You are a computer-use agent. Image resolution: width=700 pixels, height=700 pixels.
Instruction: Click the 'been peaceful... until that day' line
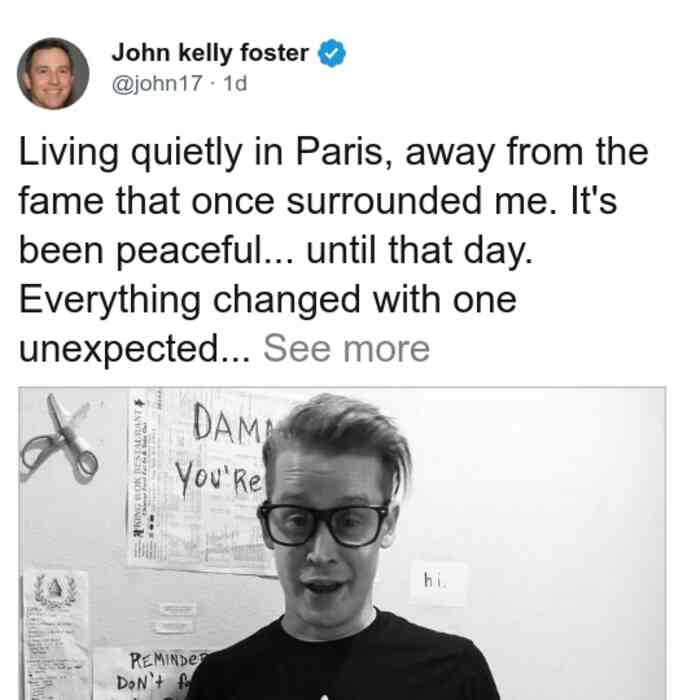tap(276, 251)
